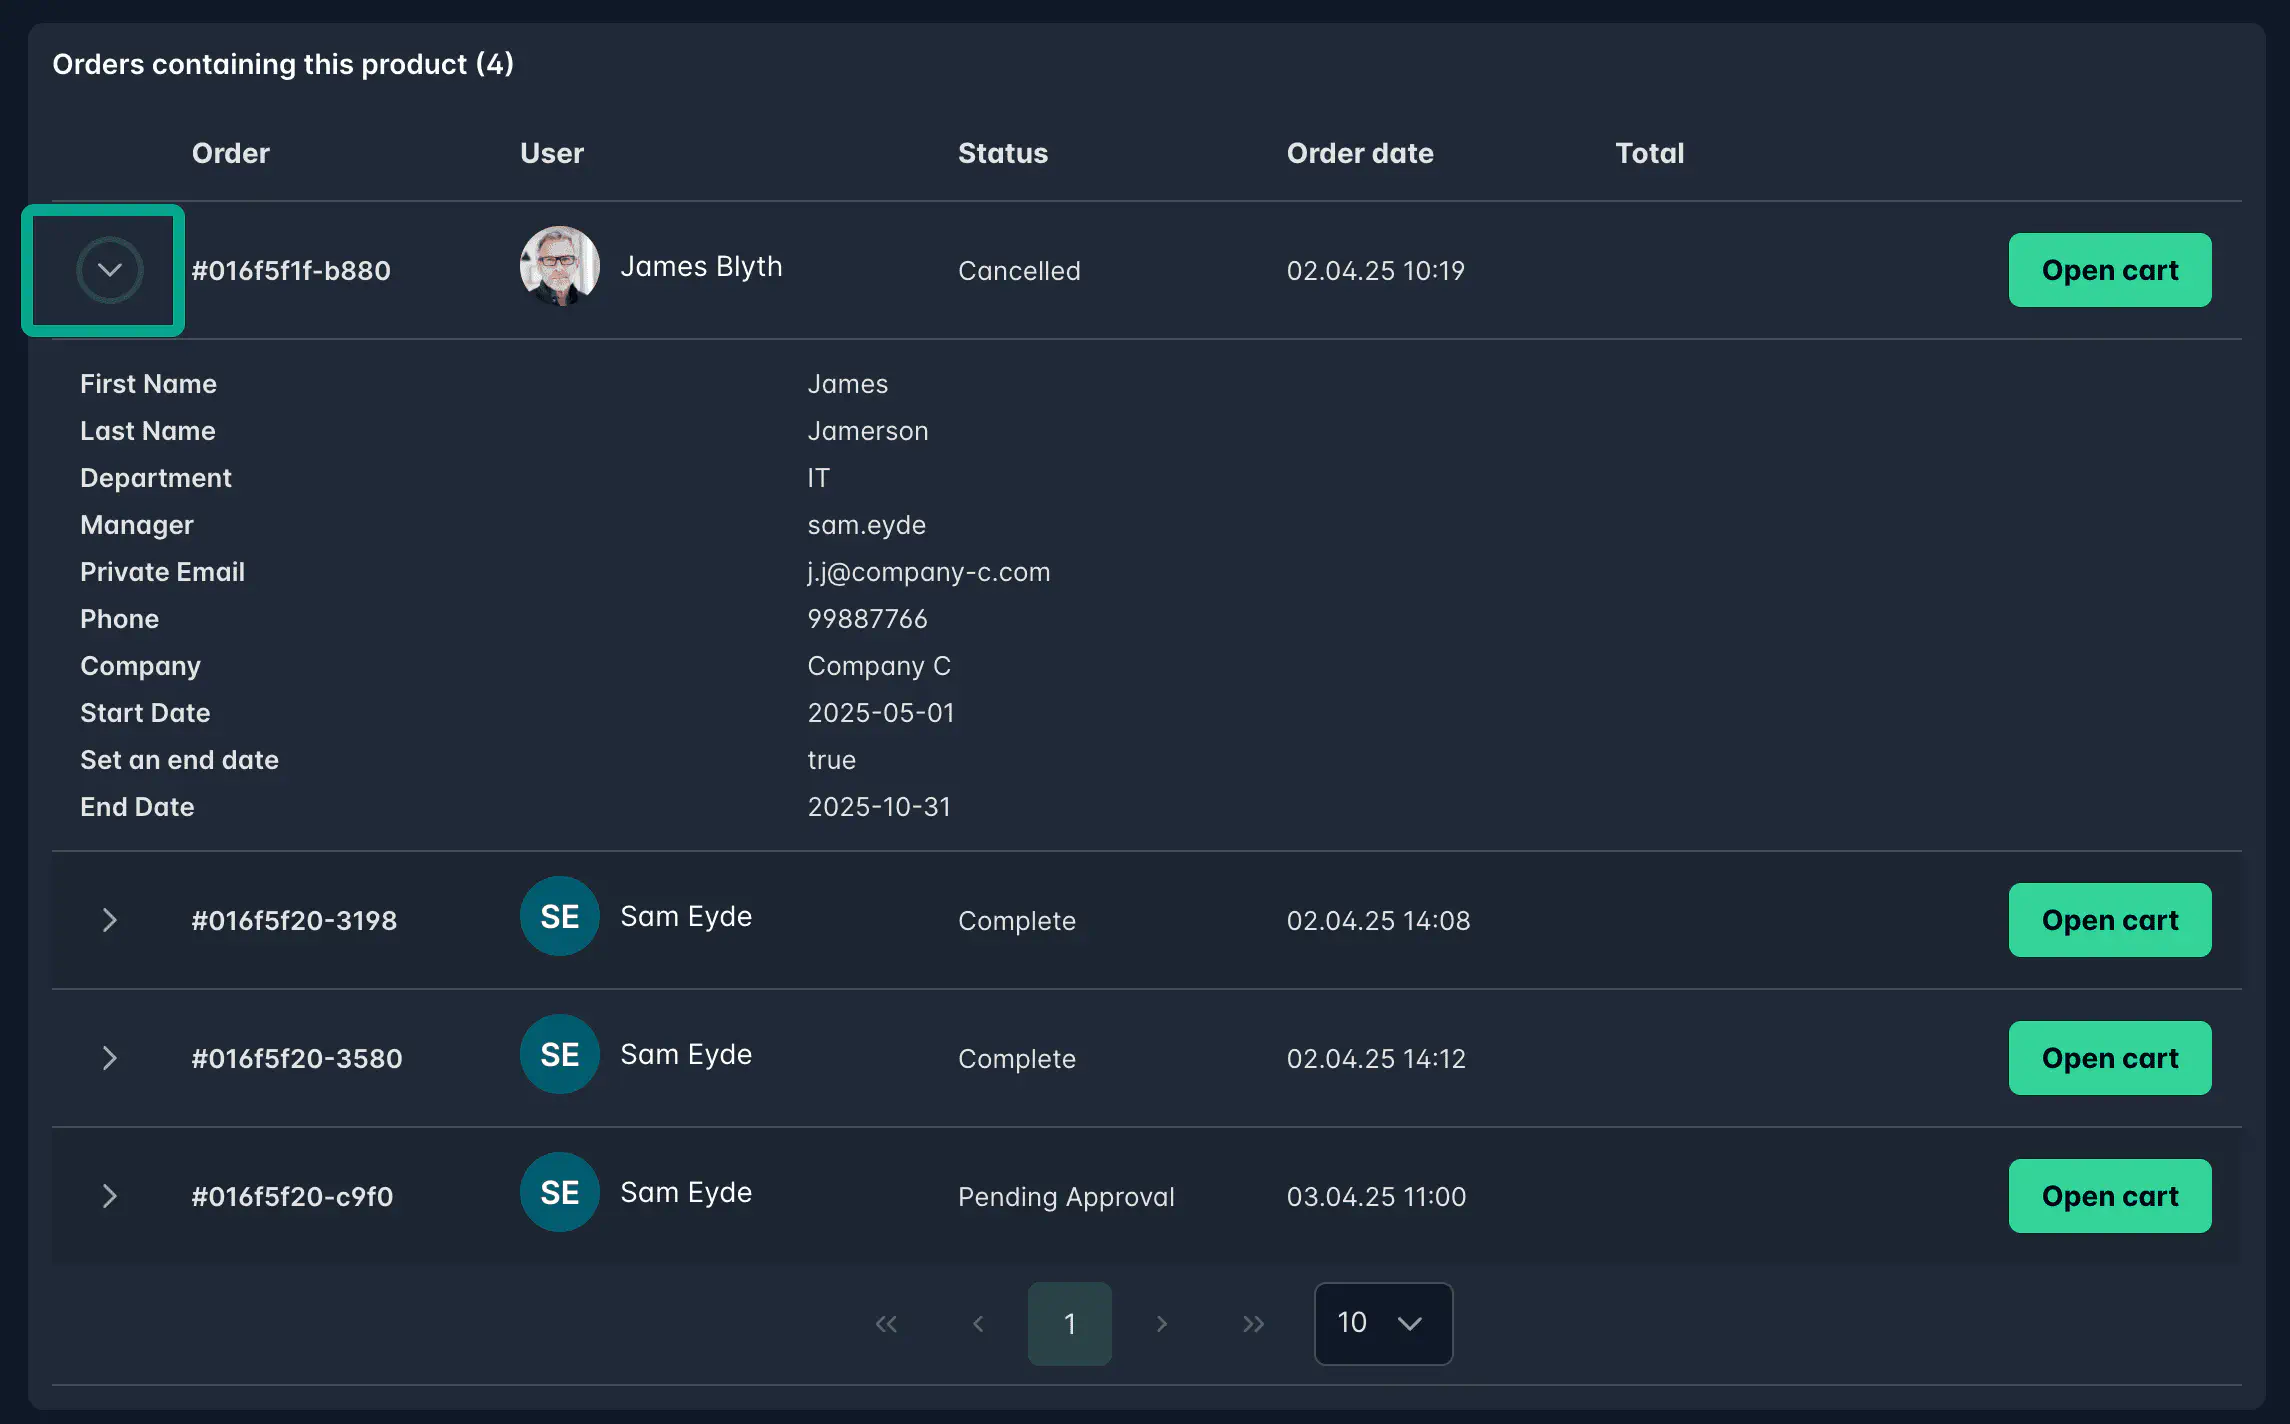Screen dimensions: 2290x1424
Task: Click the private email j.j@company-c.com
Action: click(928, 571)
